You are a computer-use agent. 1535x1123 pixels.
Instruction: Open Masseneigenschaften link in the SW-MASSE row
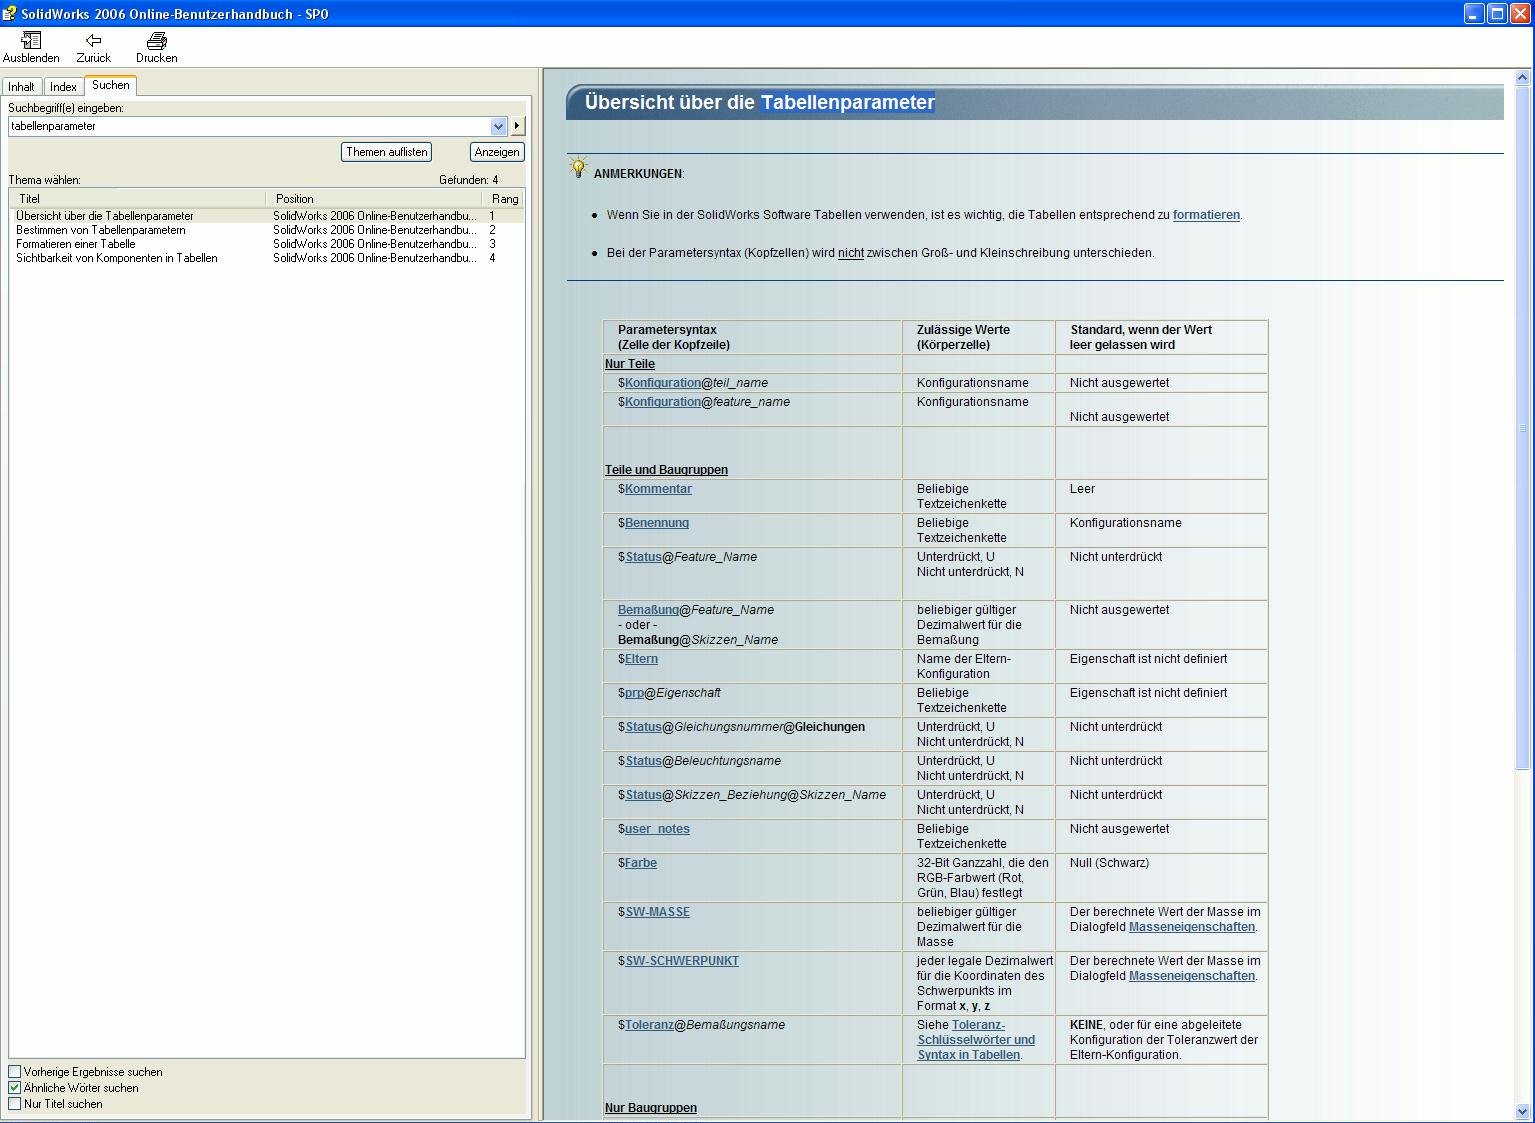(x=1192, y=927)
